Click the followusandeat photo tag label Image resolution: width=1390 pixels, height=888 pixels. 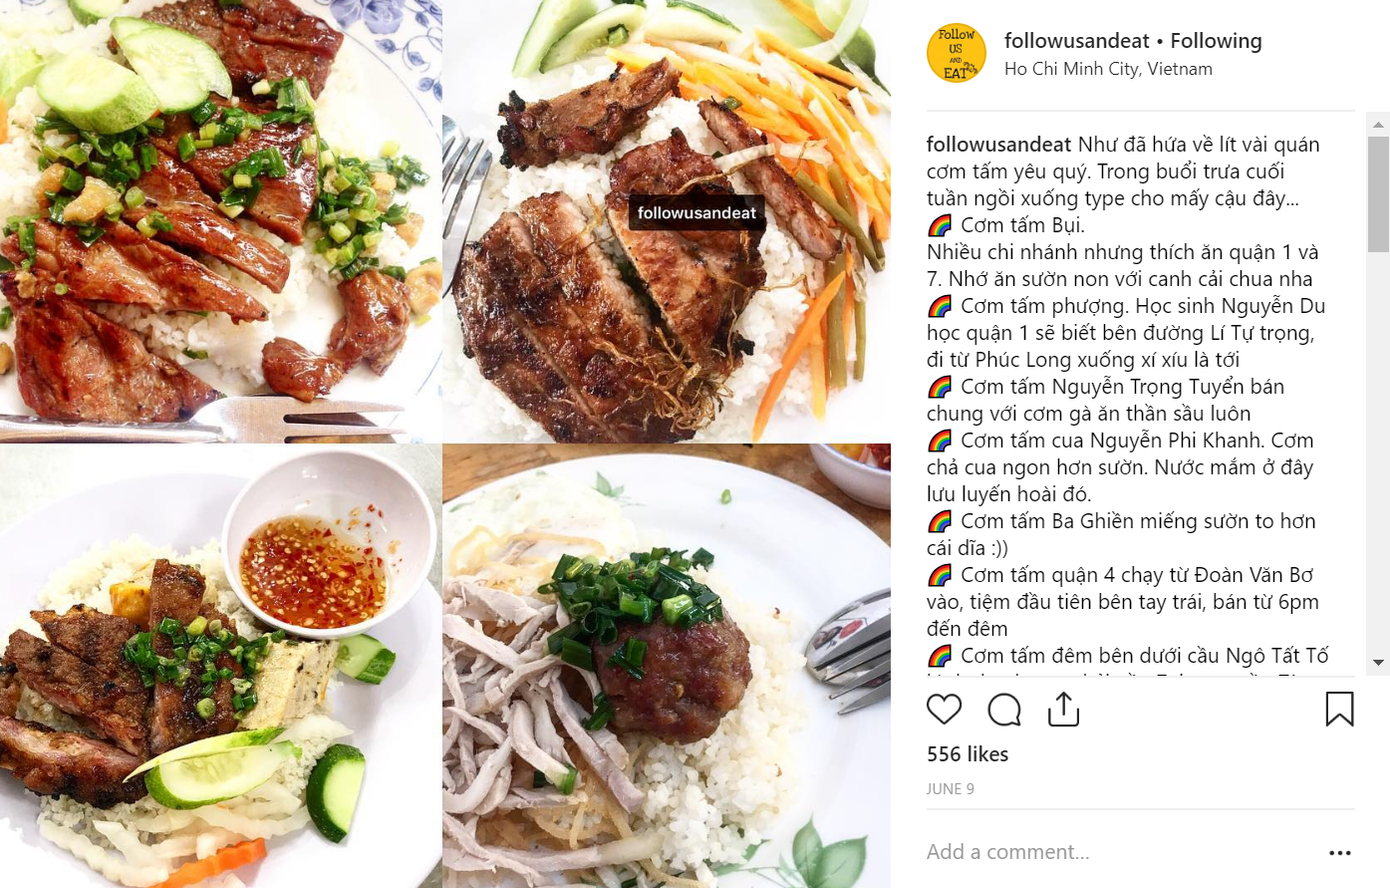697,213
